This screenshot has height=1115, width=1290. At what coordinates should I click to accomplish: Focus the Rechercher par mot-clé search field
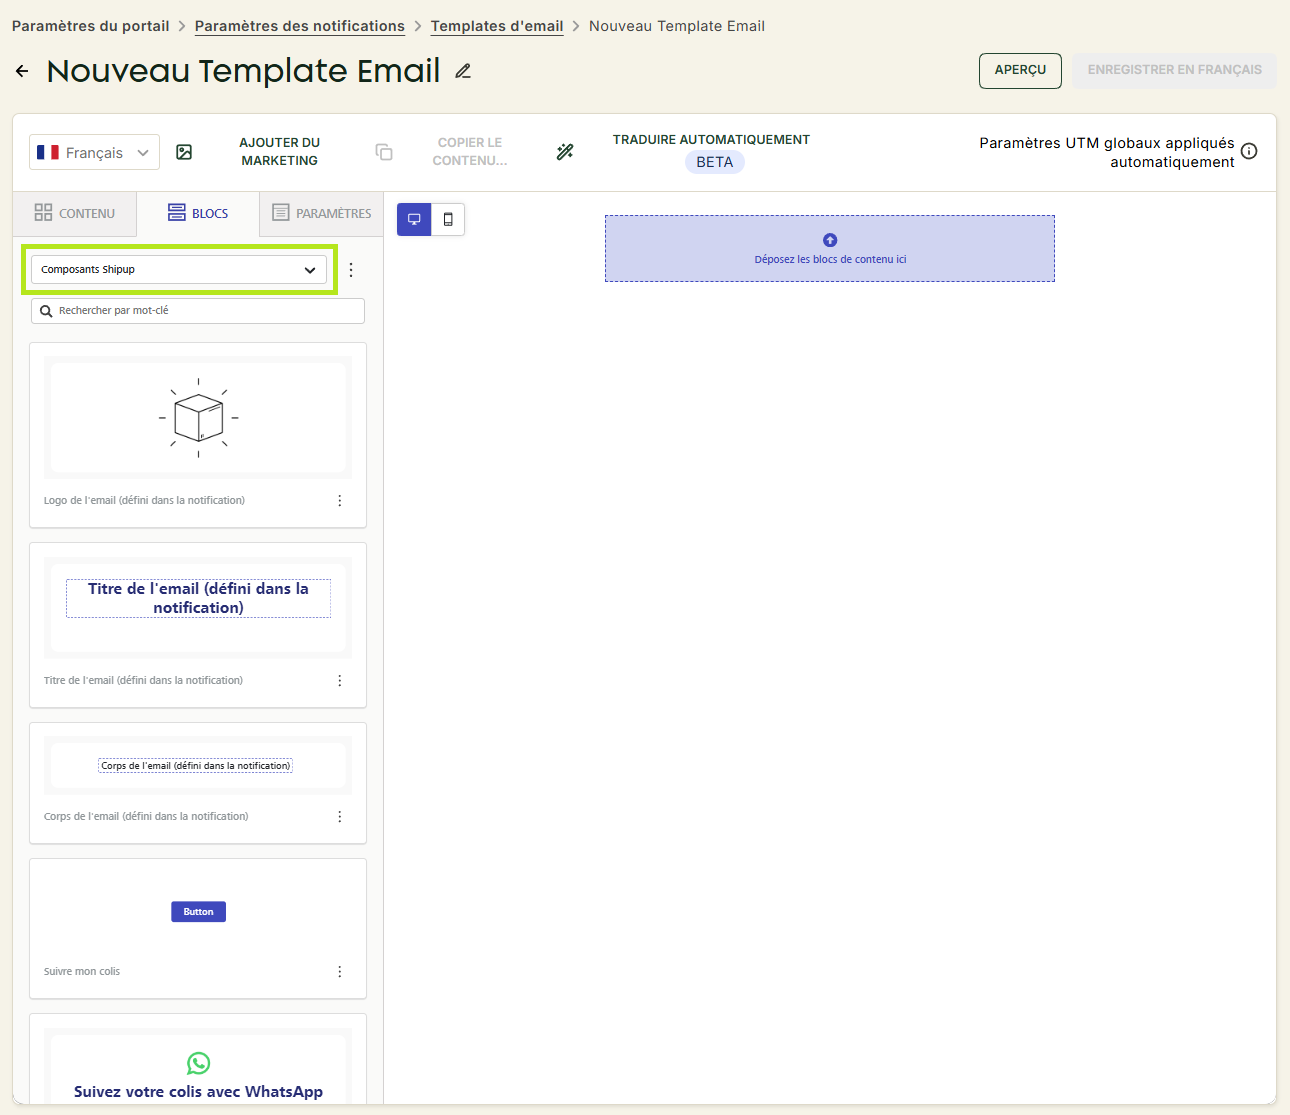coord(198,311)
